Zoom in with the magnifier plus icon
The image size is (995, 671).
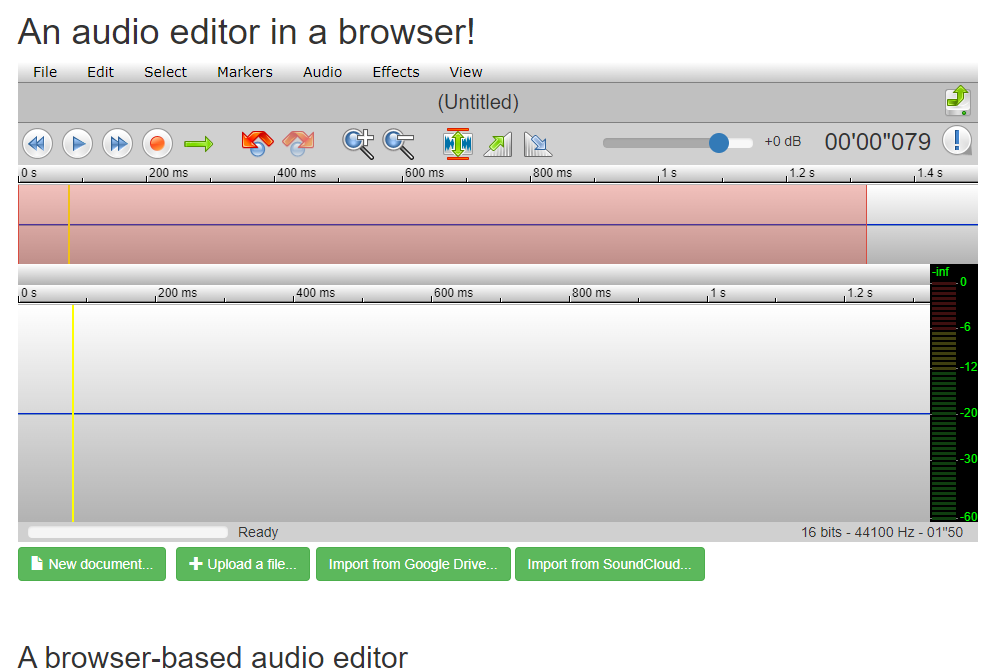tap(359, 143)
